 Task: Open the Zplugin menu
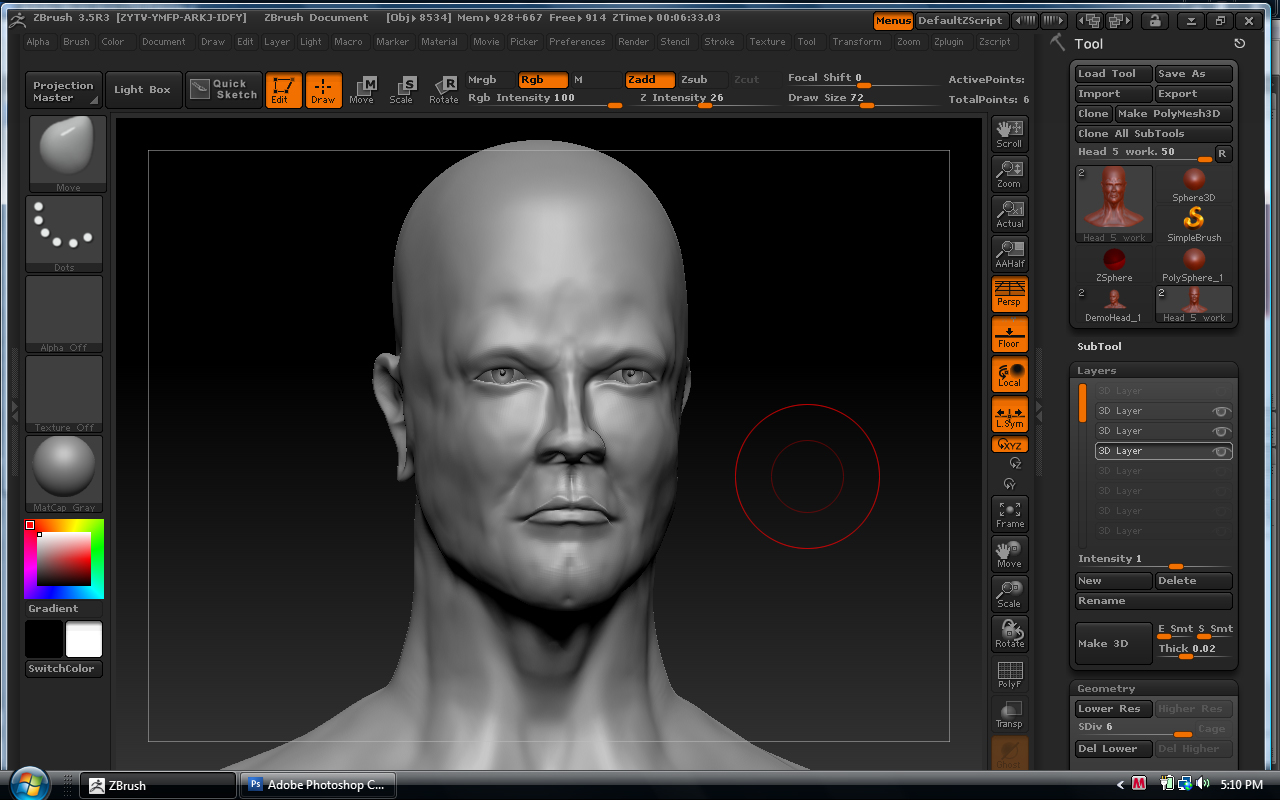coord(949,42)
